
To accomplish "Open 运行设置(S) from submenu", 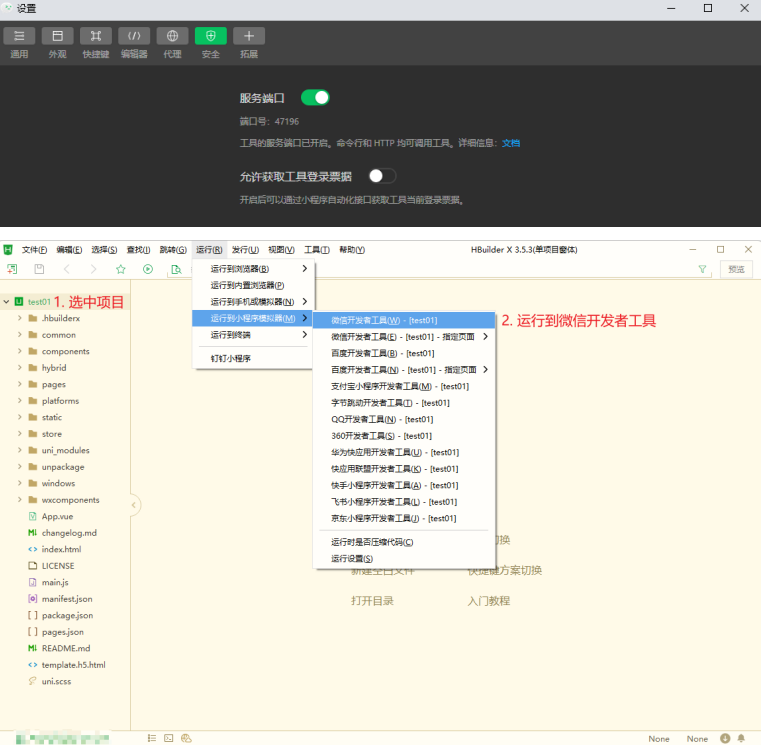I will [404, 559].
